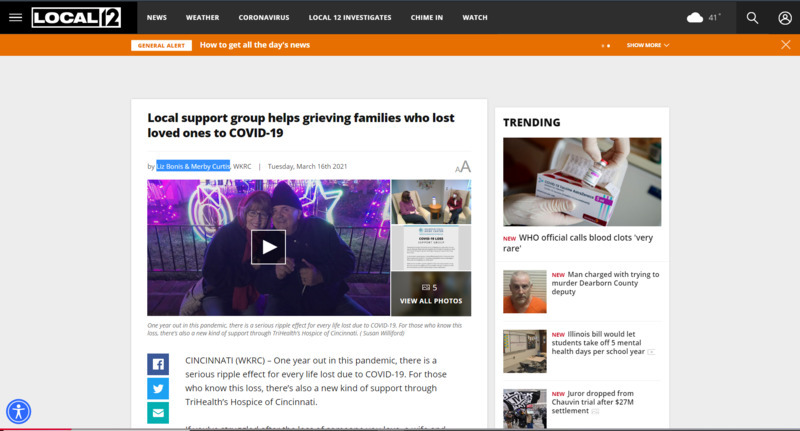Viewport: 800px width, 431px height.
Task: Open WHO blood clots trending story thumbnail
Action: (582, 182)
